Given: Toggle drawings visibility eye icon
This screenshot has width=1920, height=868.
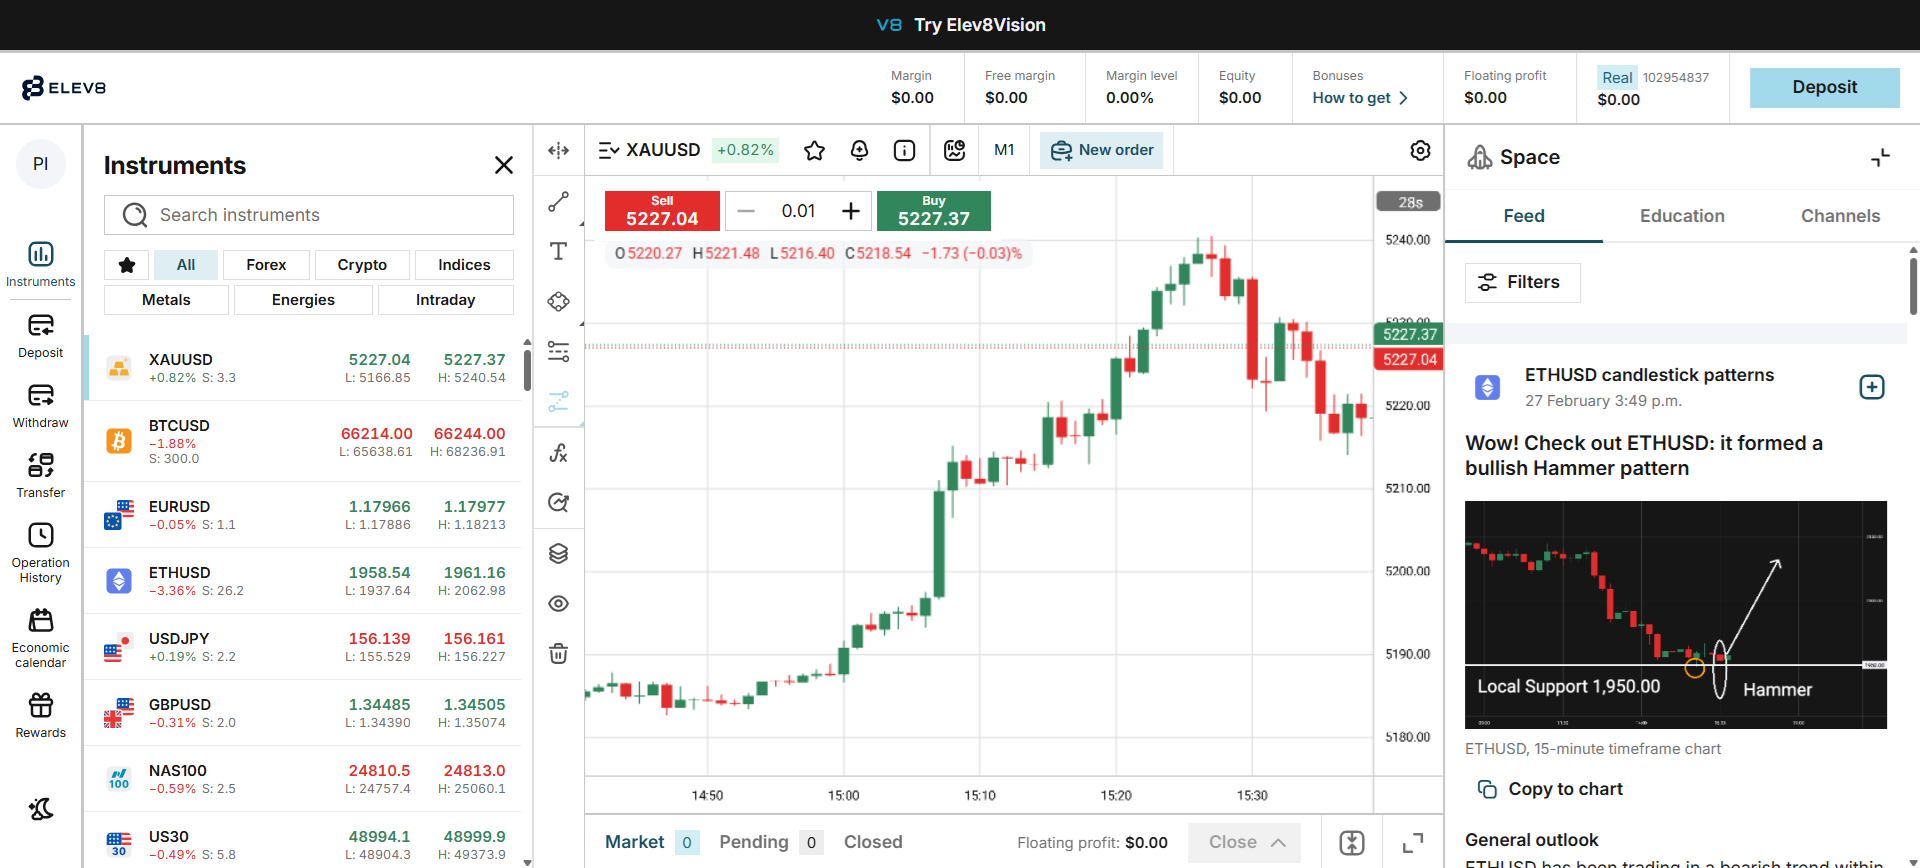Looking at the screenshot, I should pyautogui.click(x=559, y=603).
